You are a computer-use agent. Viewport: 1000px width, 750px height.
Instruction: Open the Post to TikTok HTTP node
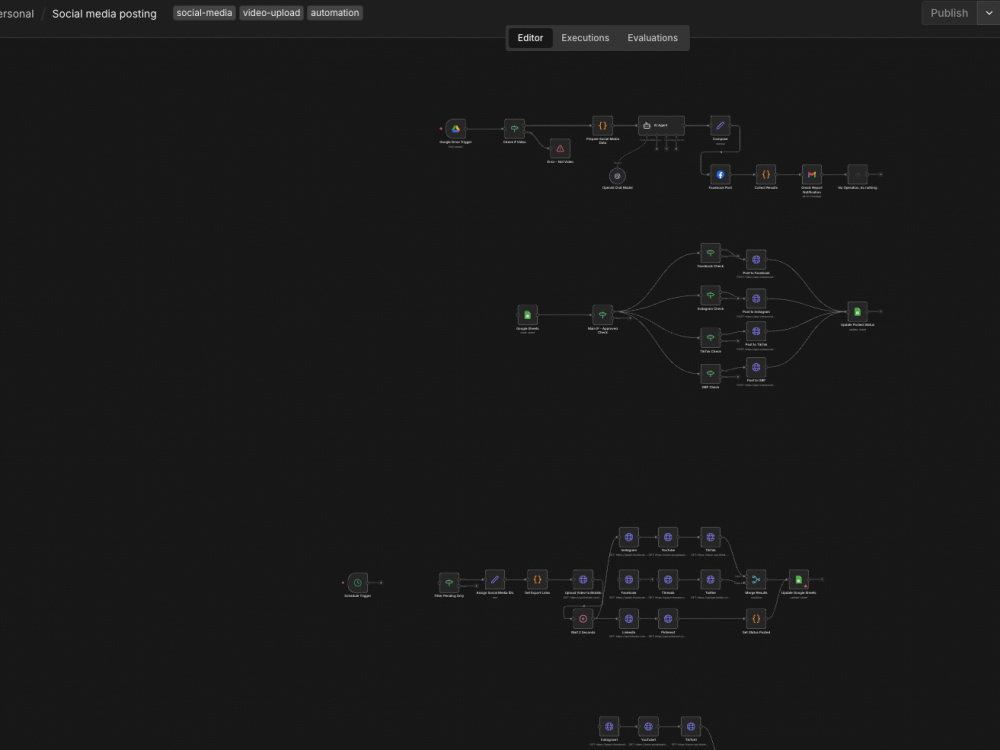[x=756, y=331]
